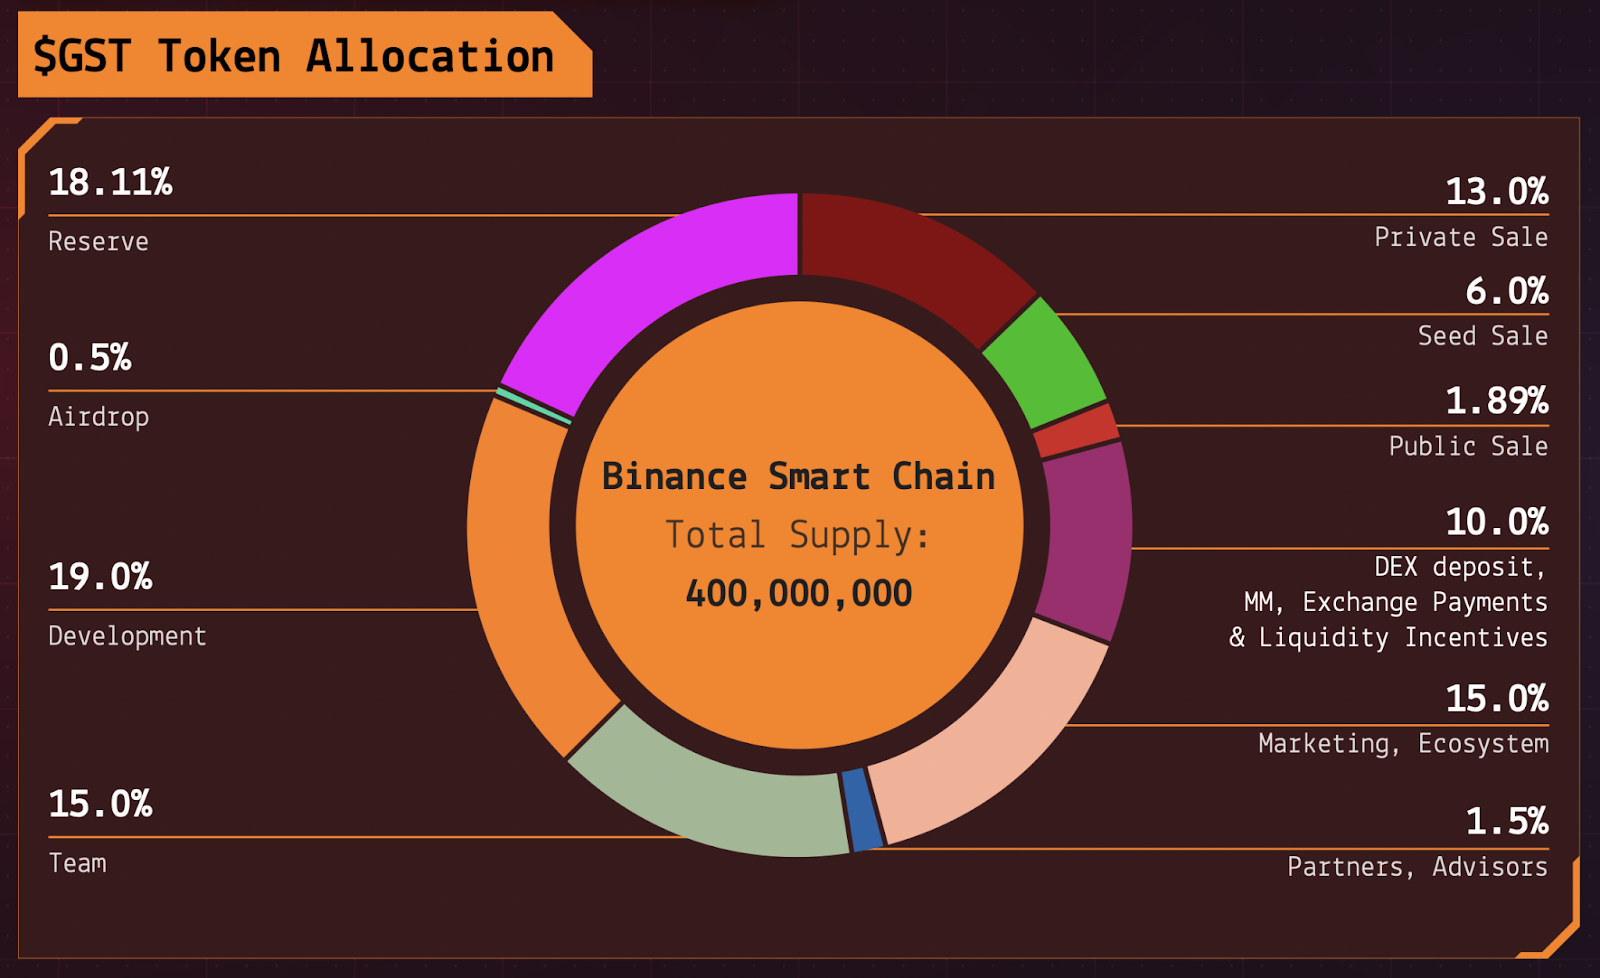Select the 400,000,000 total supply figure
The image size is (1600, 978).
[798, 593]
